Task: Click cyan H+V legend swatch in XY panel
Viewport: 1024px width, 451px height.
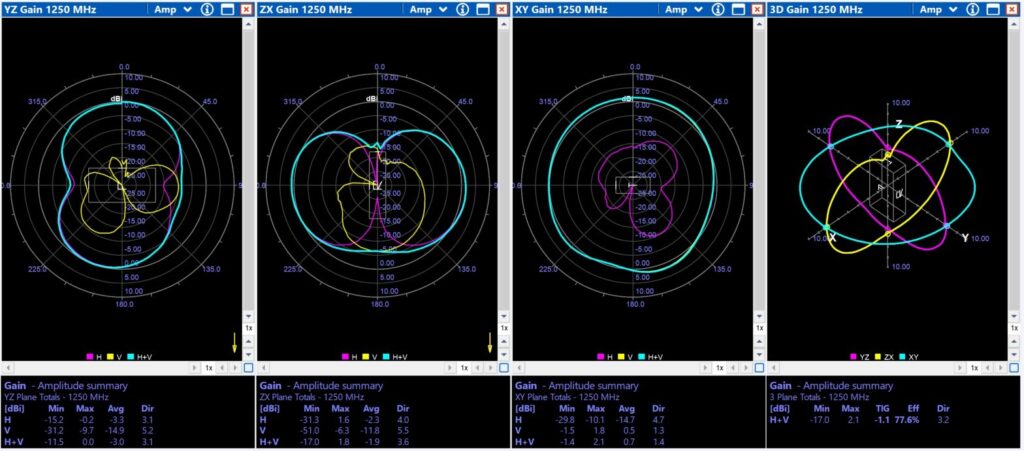Action: (641, 356)
